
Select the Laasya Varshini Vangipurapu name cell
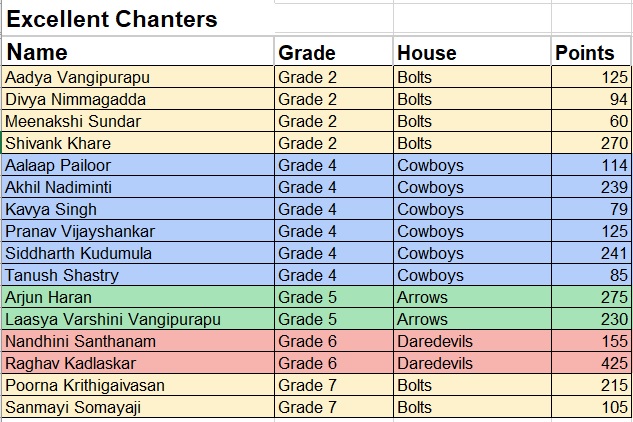click(x=138, y=319)
